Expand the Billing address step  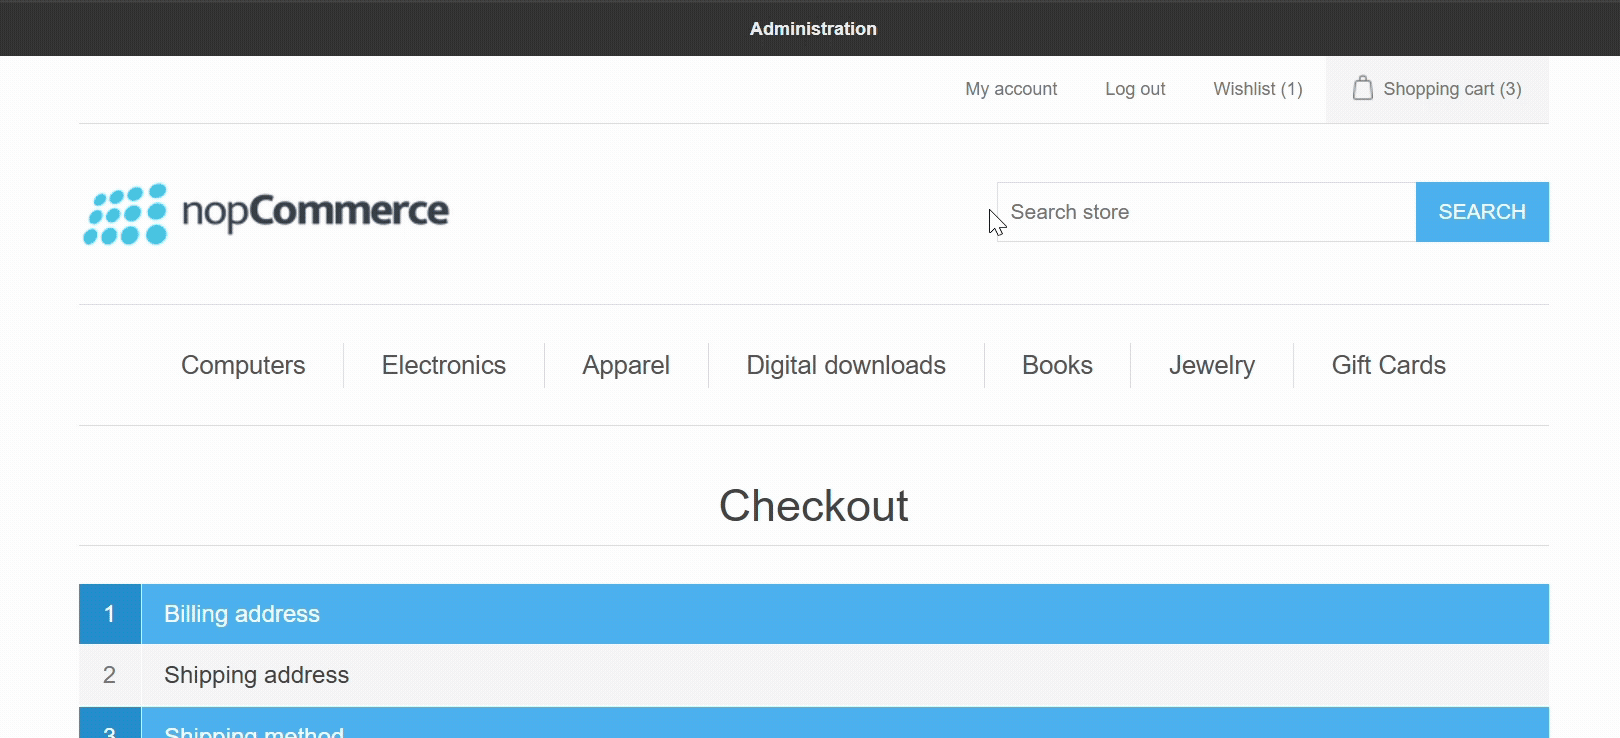(x=242, y=614)
